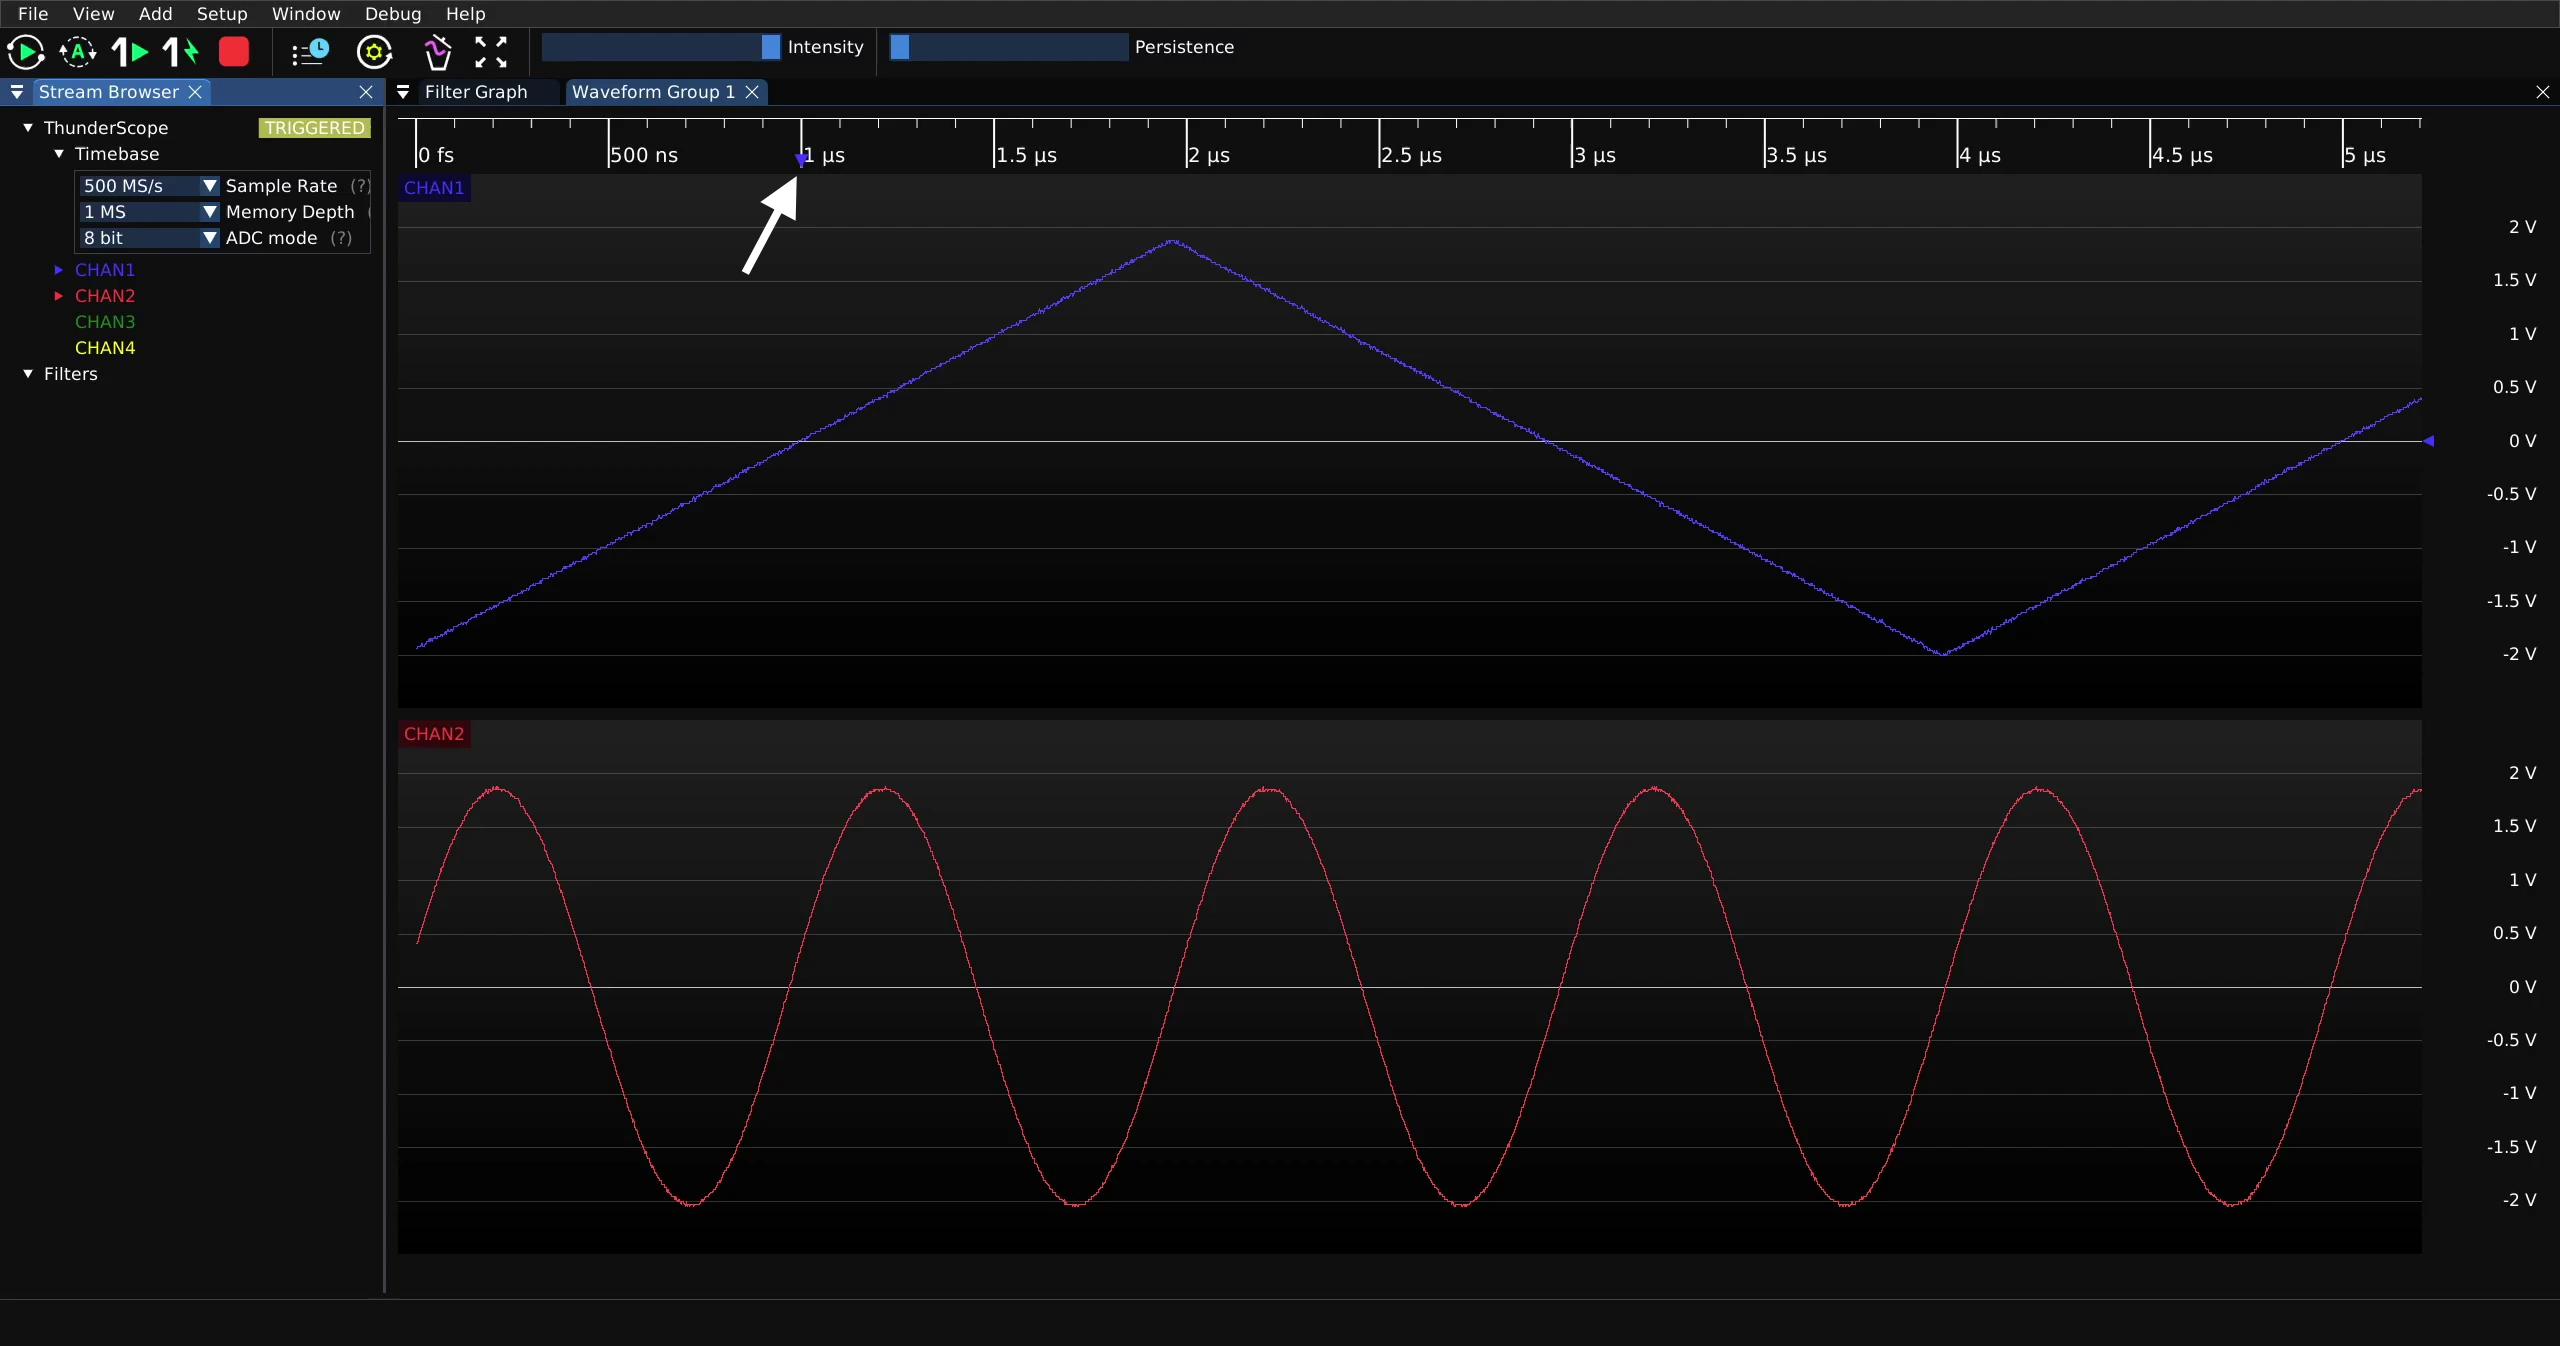
Task: Open the Debug menu
Action: (393, 14)
